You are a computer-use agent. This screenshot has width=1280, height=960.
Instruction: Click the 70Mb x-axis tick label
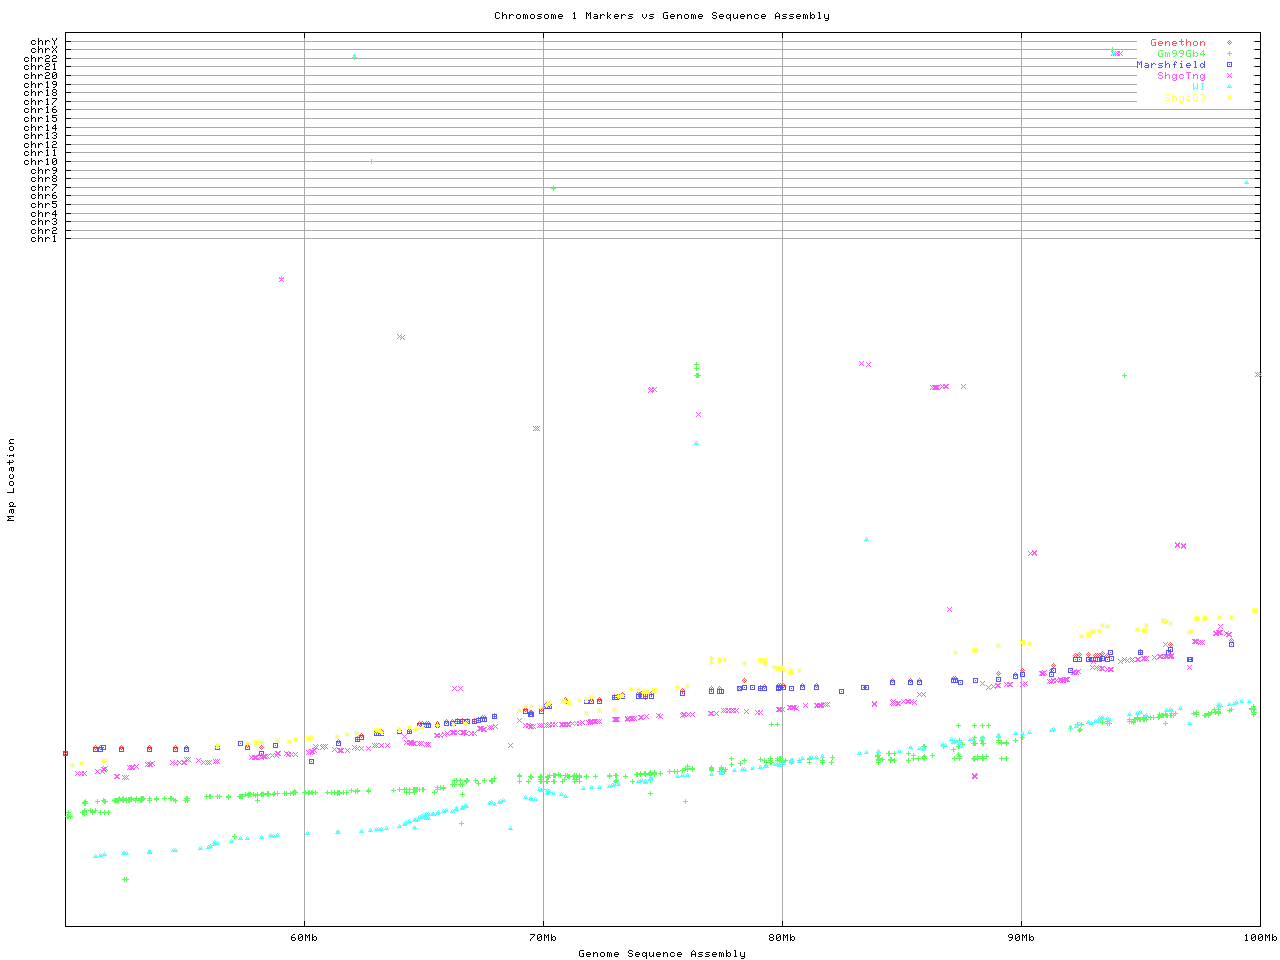point(543,938)
